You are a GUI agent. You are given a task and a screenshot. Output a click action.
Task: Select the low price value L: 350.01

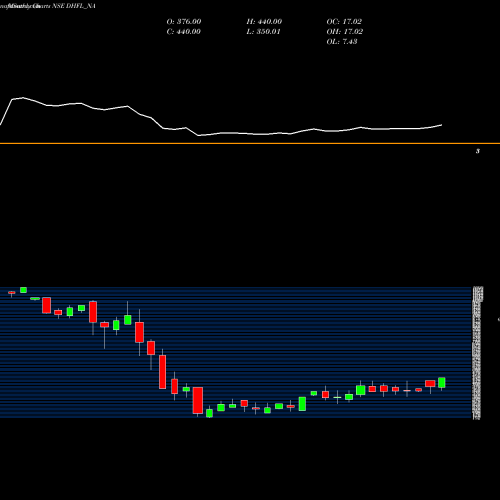[x=263, y=32]
